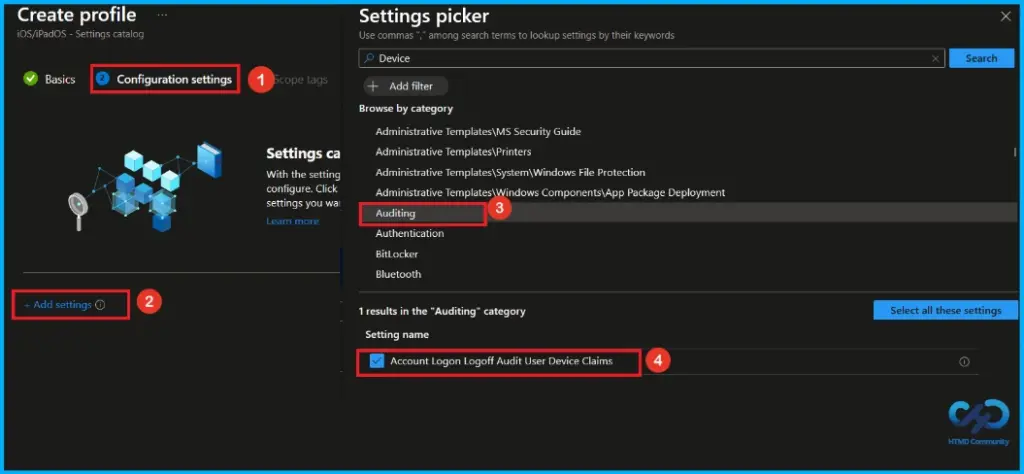Click the Search button
The width and height of the screenshot is (1024, 474).
pos(981,58)
